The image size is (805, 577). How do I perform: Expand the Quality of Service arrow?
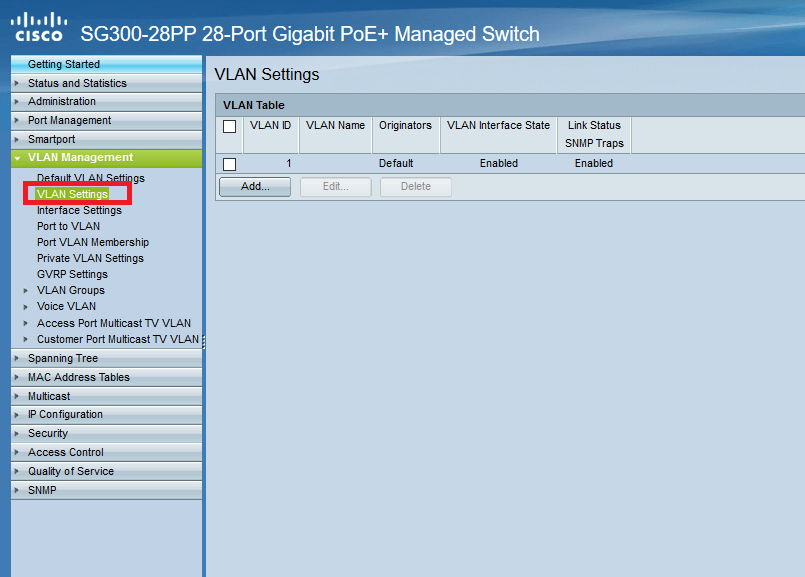(17, 471)
